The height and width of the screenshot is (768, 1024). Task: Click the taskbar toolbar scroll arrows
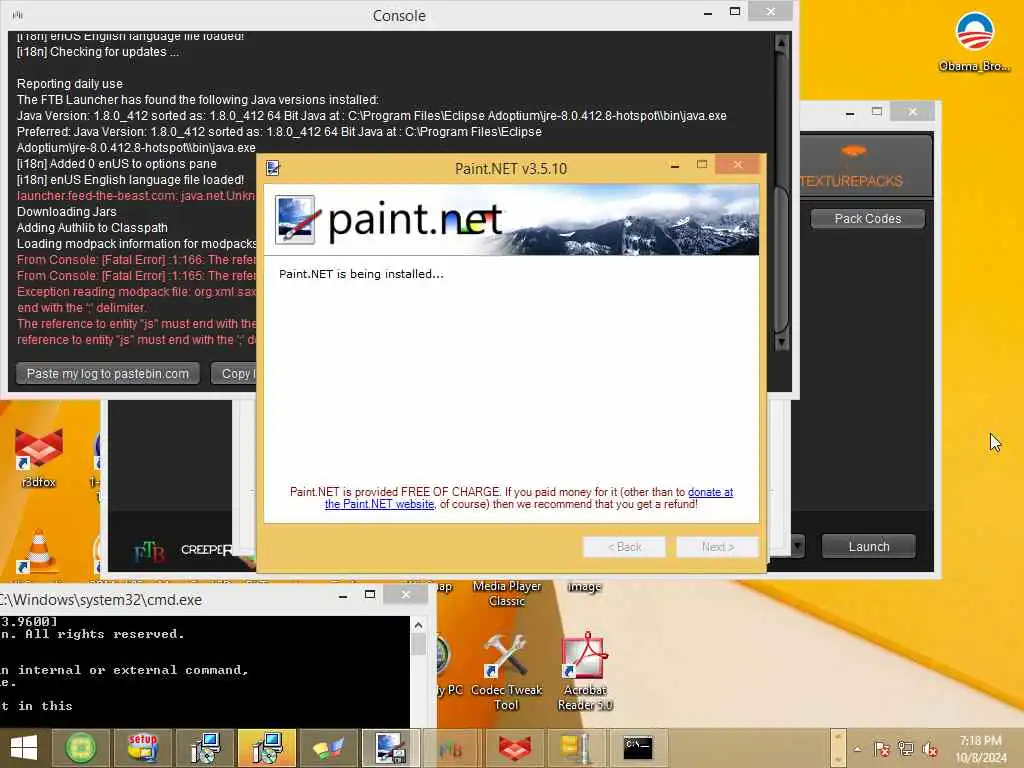(839, 748)
